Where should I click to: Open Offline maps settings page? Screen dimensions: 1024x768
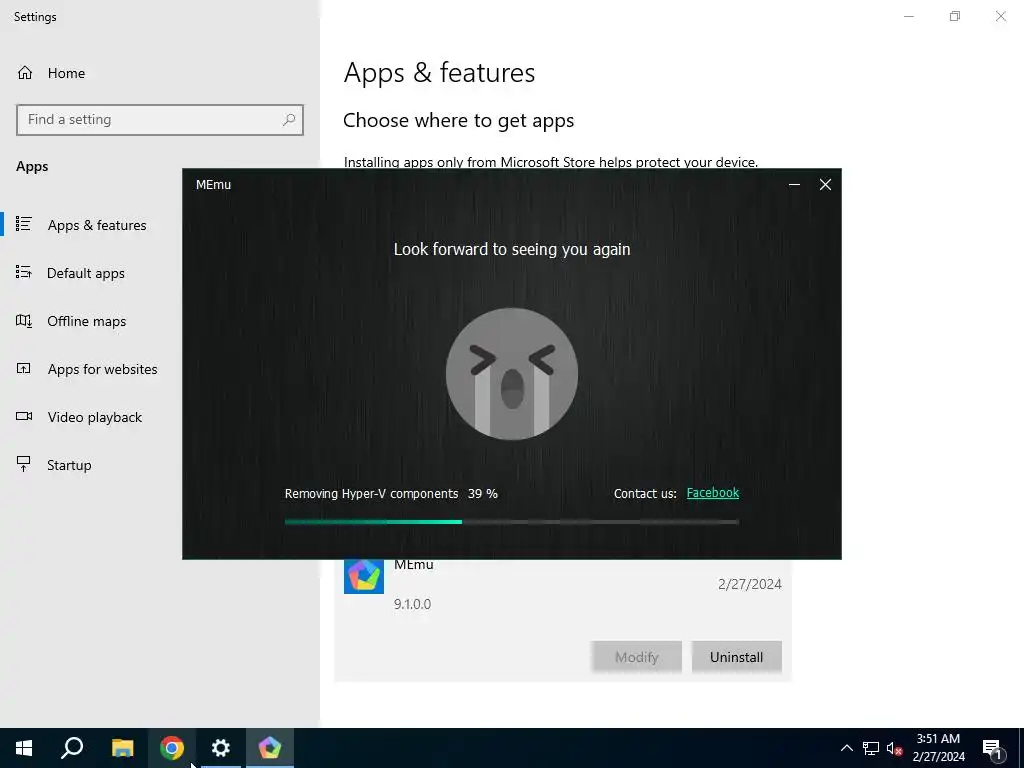pyautogui.click(x=86, y=321)
